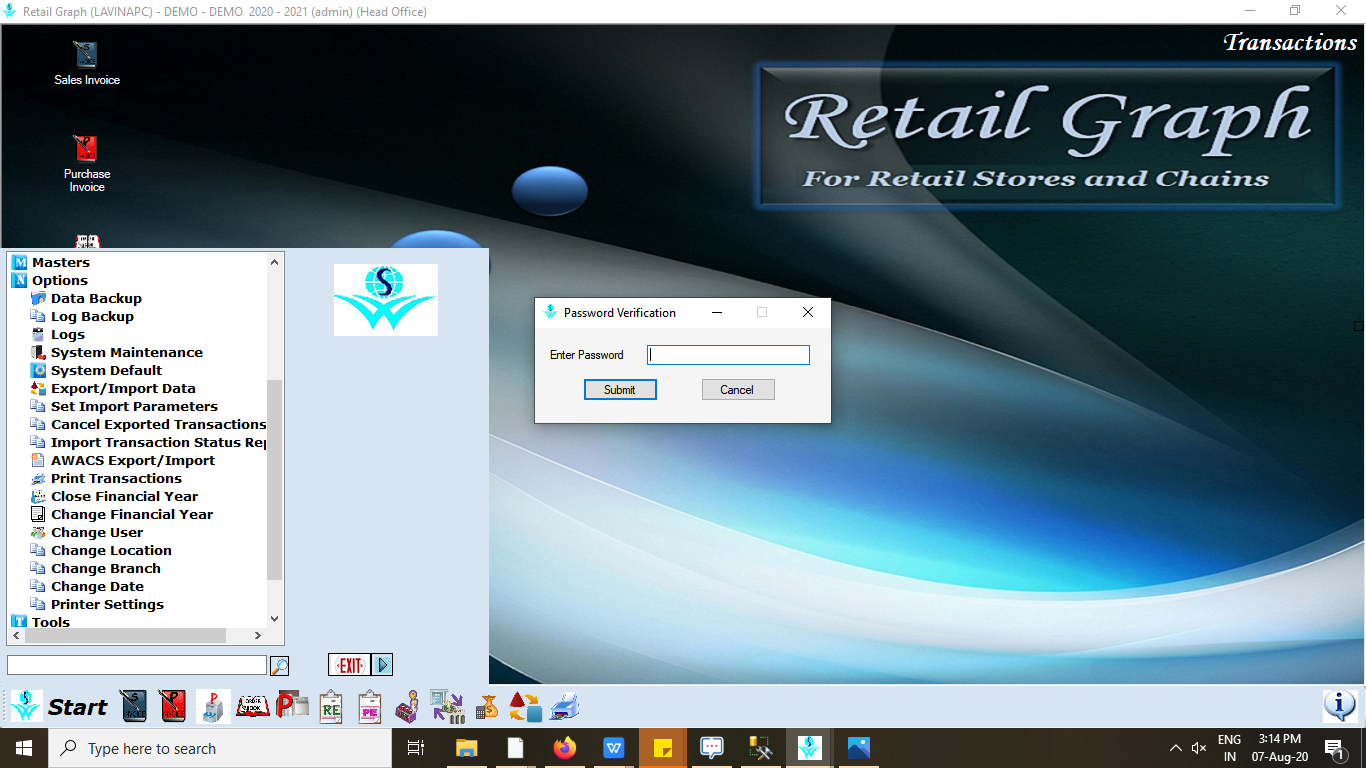Click the Data Backup tree icon

(x=38, y=299)
